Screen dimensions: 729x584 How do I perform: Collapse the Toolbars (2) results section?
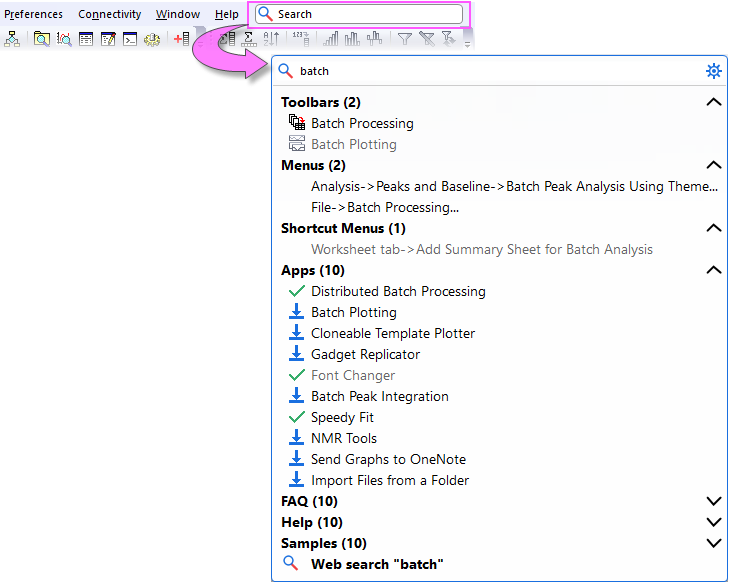pos(714,102)
